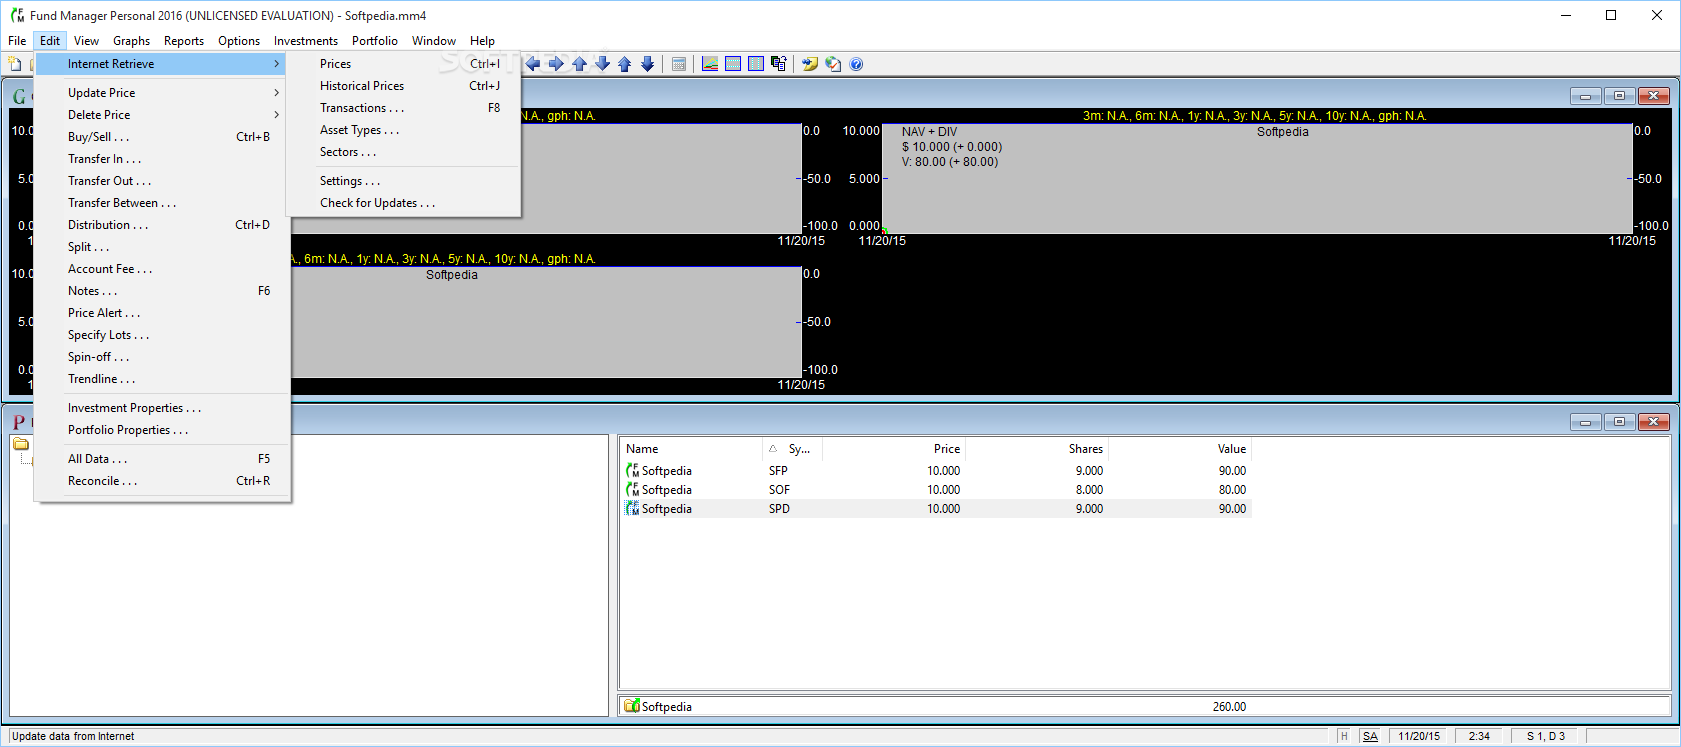Select Trendline... menu entry
1681x747 pixels.
click(162, 379)
